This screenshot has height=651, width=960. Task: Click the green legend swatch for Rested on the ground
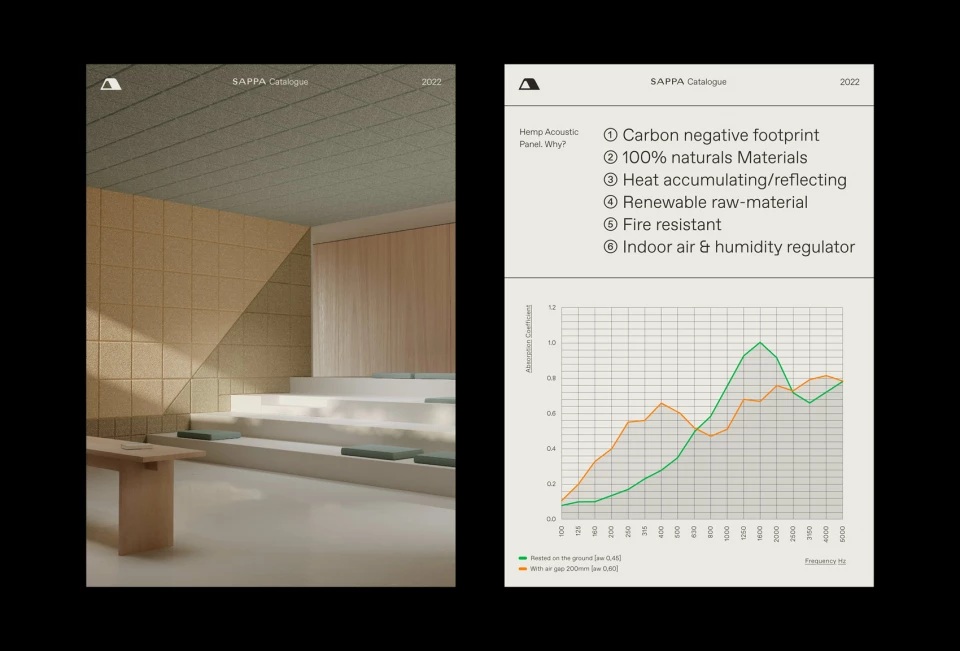(523, 558)
